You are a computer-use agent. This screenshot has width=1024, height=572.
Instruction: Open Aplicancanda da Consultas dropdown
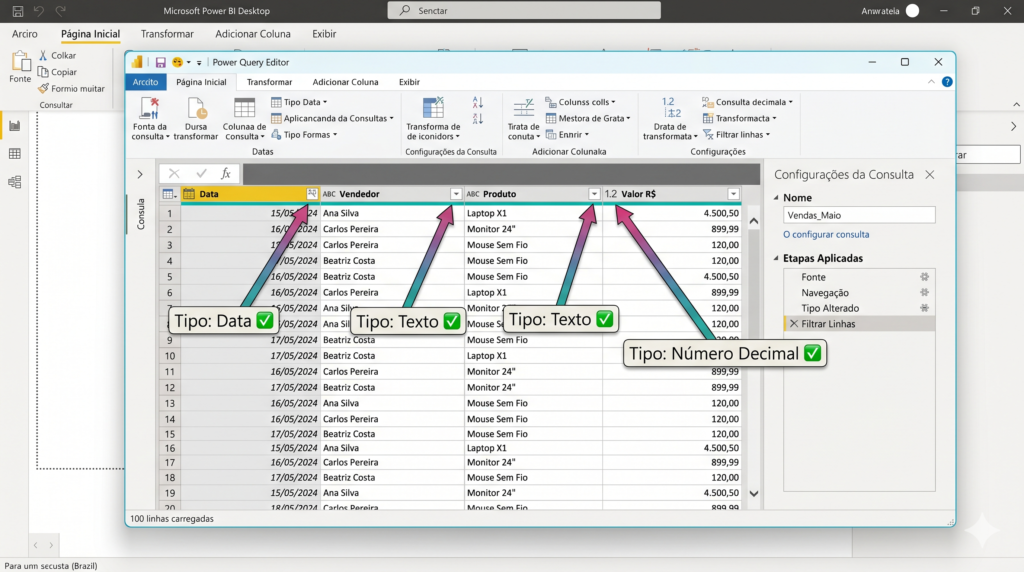pos(332,118)
